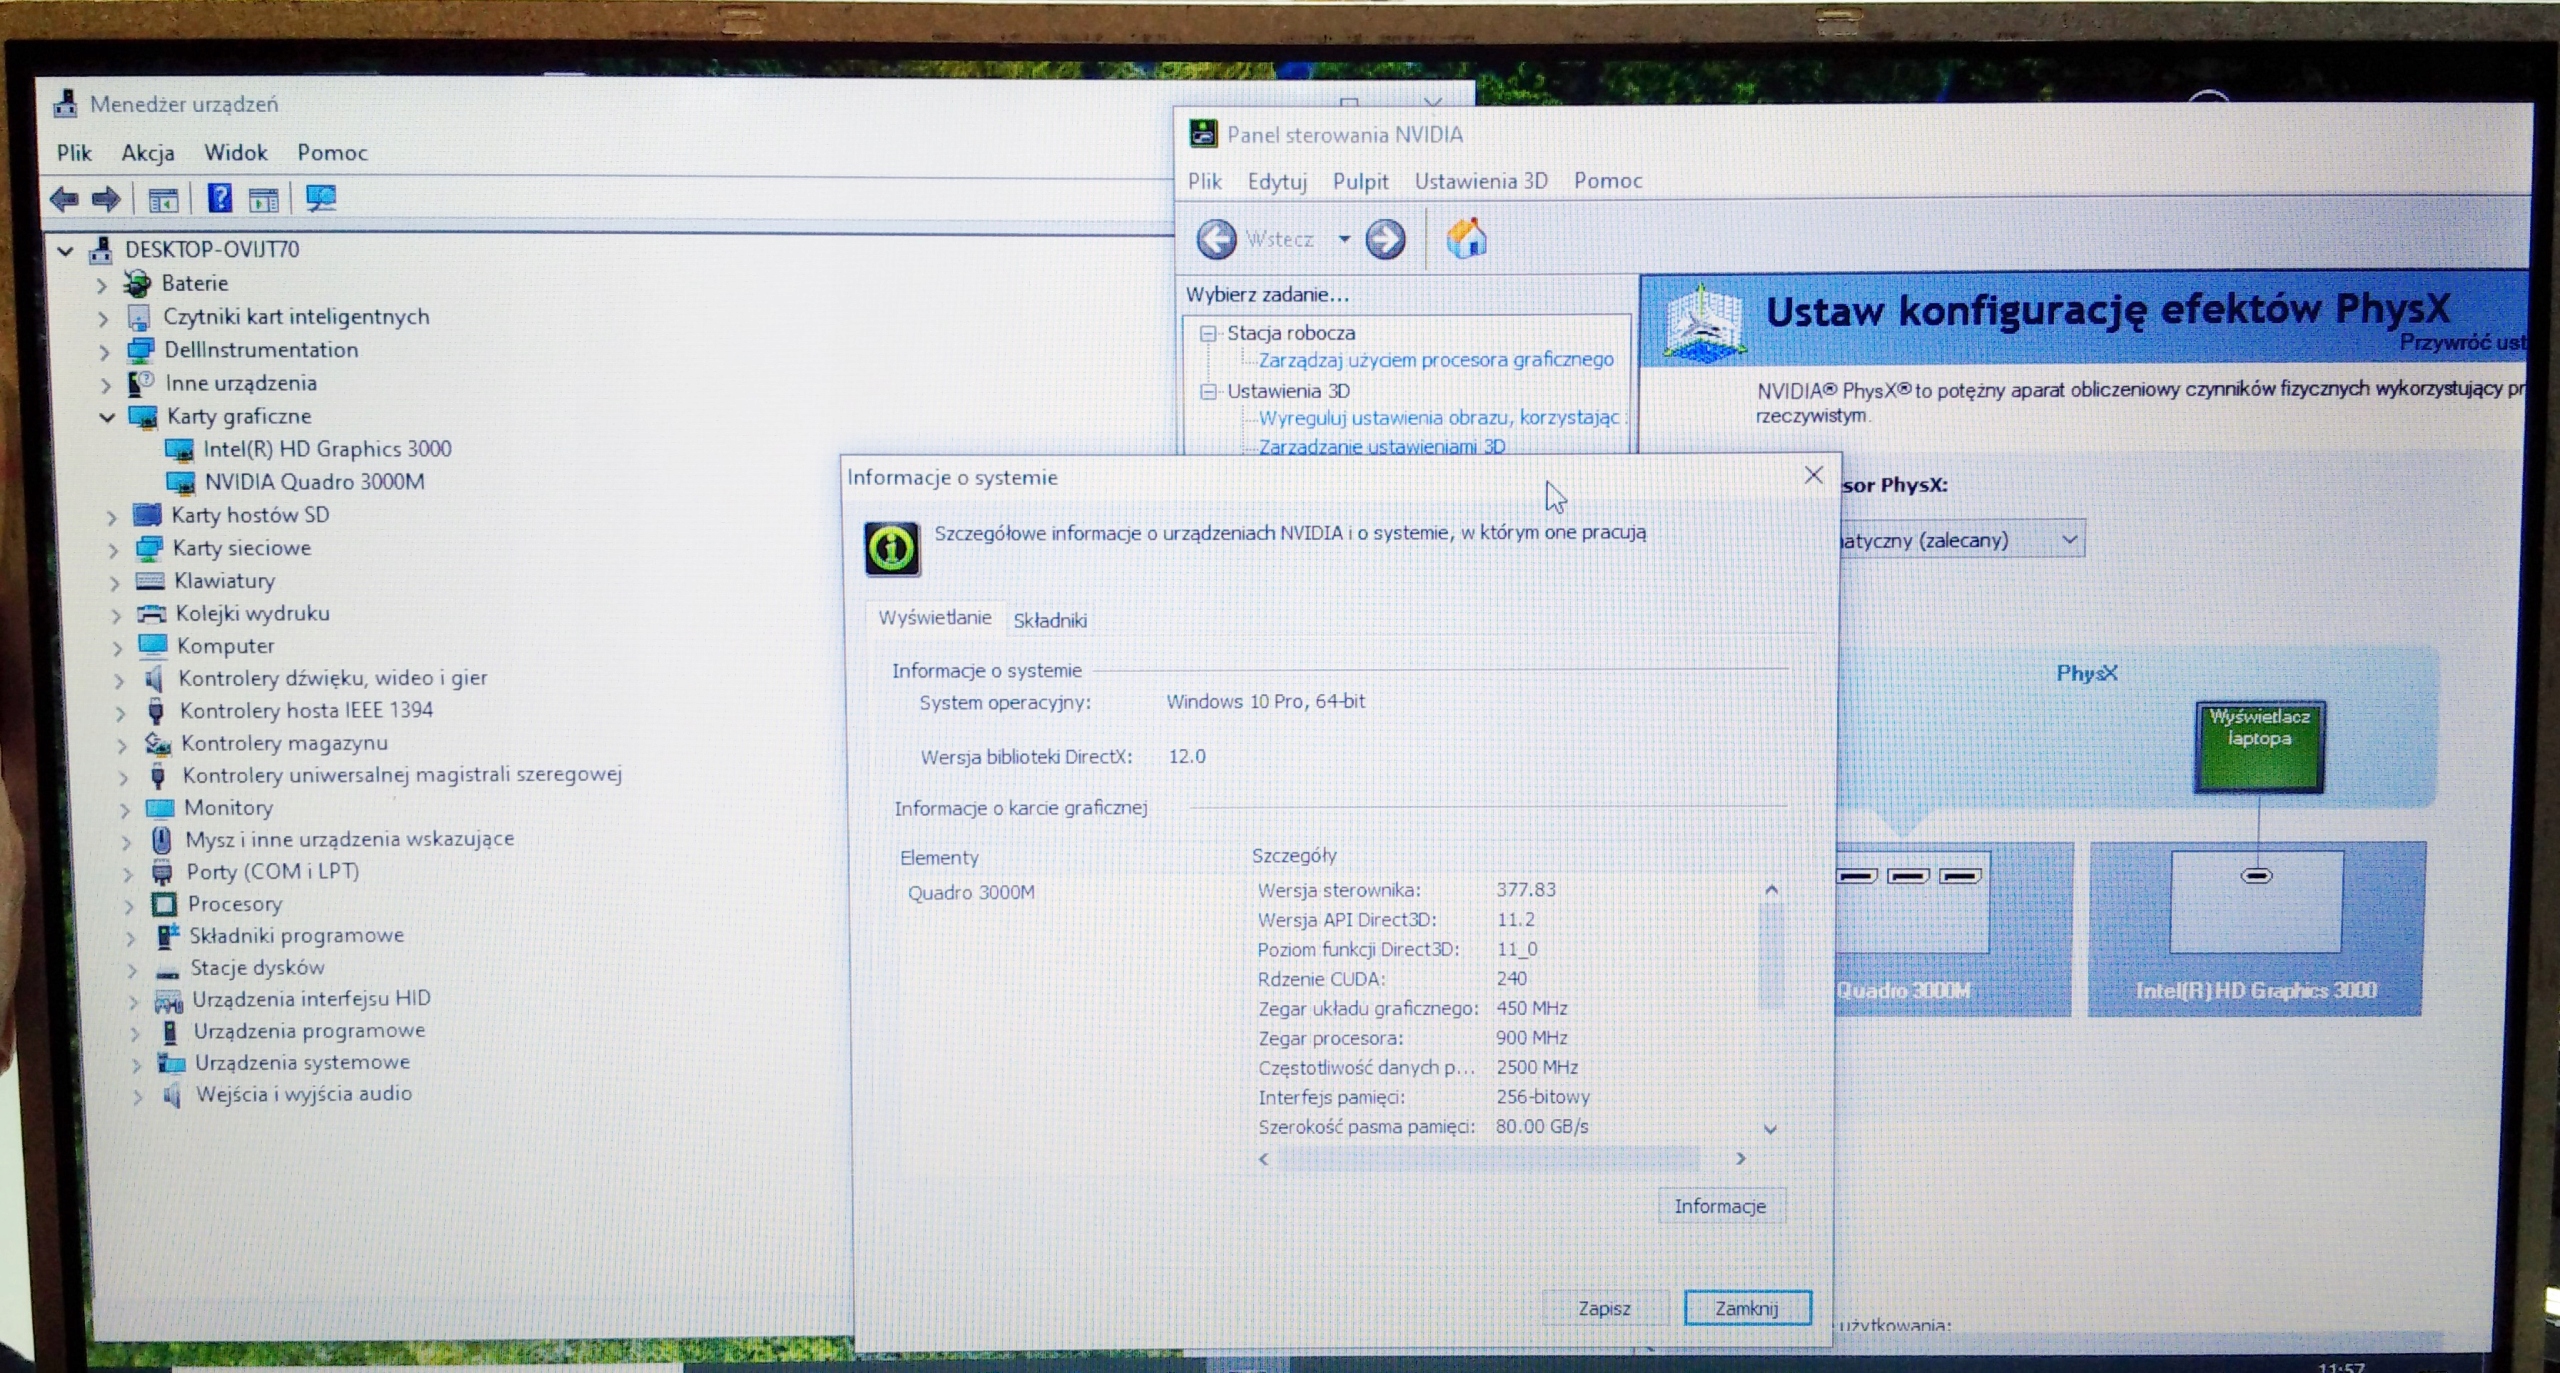Click the green Wyświetlacz laptopa display icon

coord(2259,747)
